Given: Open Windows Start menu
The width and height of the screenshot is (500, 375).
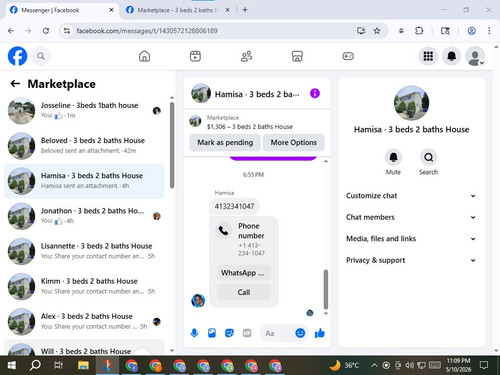Looking at the screenshot, I should [12, 365].
